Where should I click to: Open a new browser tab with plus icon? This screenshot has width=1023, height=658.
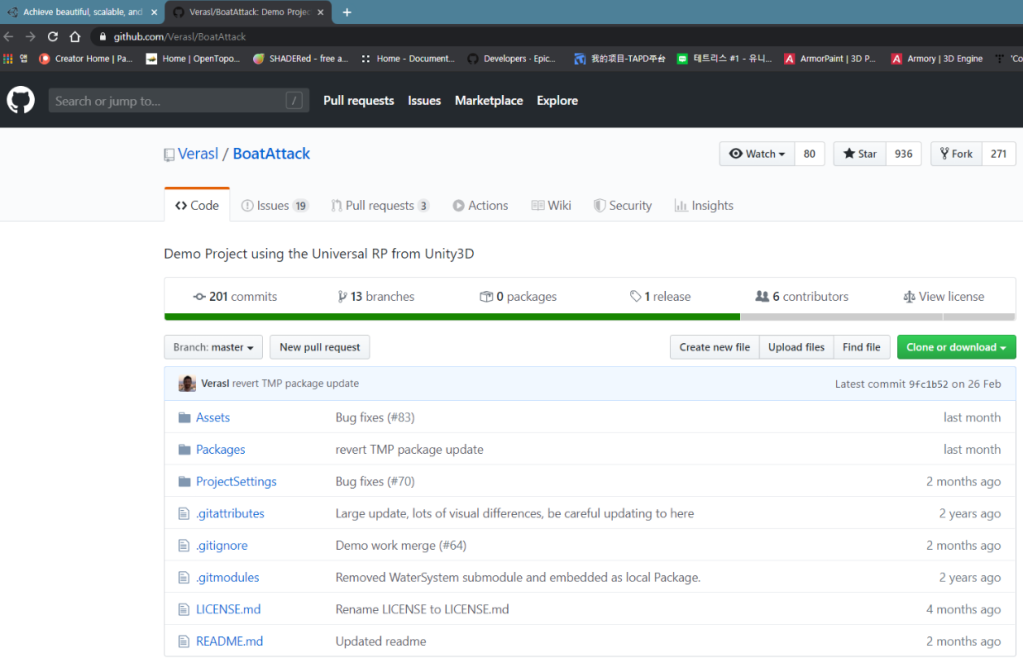[347, 12]
